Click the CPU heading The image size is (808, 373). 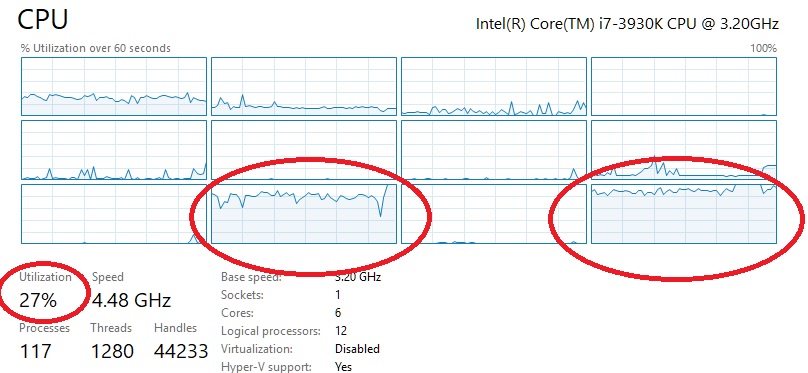coord(43,20)
